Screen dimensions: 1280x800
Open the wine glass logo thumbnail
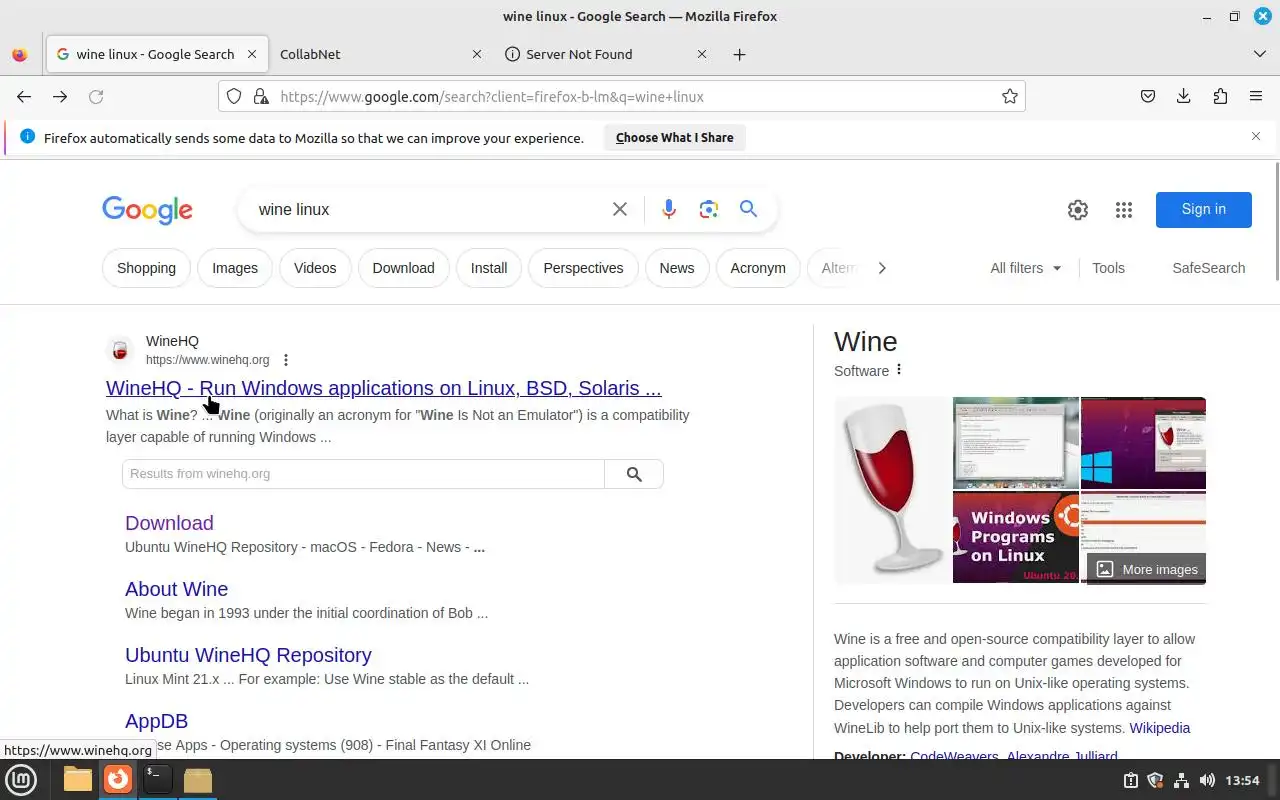[892, 490]
